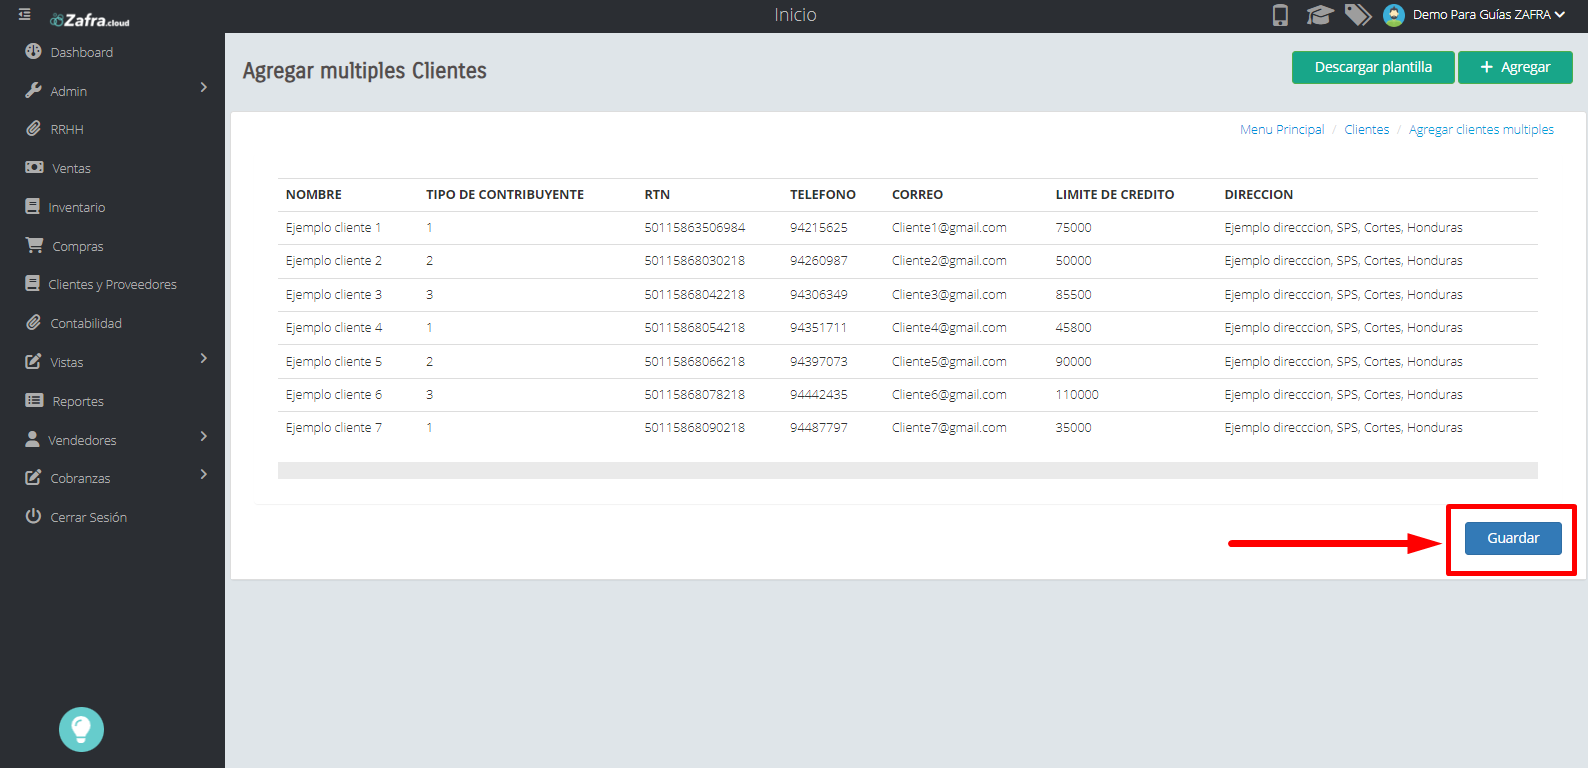Select cell Ejemplo cliente 5

[x=333, y=362]
